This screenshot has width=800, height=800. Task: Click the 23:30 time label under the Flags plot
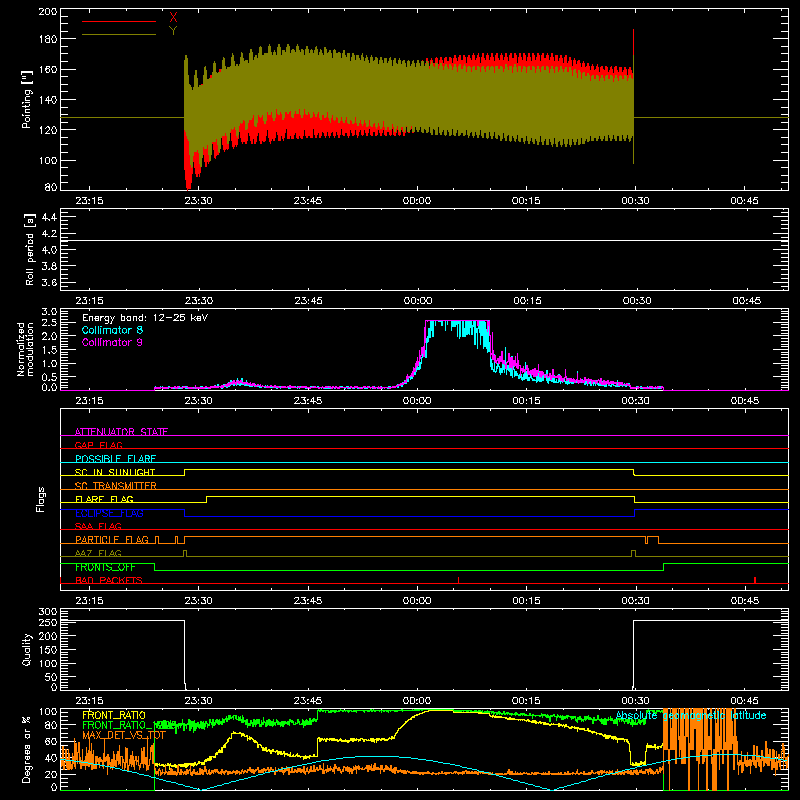tap(198, 601)
